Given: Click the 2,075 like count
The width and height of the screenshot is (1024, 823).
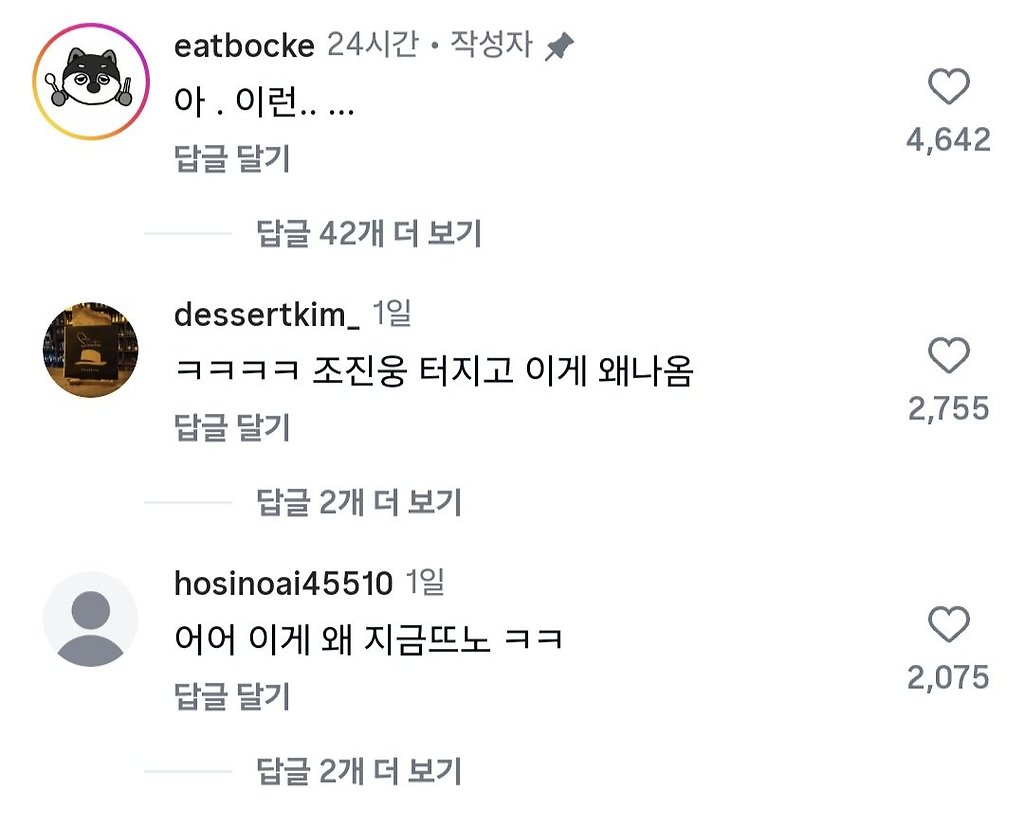Looking at the screenshot, I should coord(948,677).
